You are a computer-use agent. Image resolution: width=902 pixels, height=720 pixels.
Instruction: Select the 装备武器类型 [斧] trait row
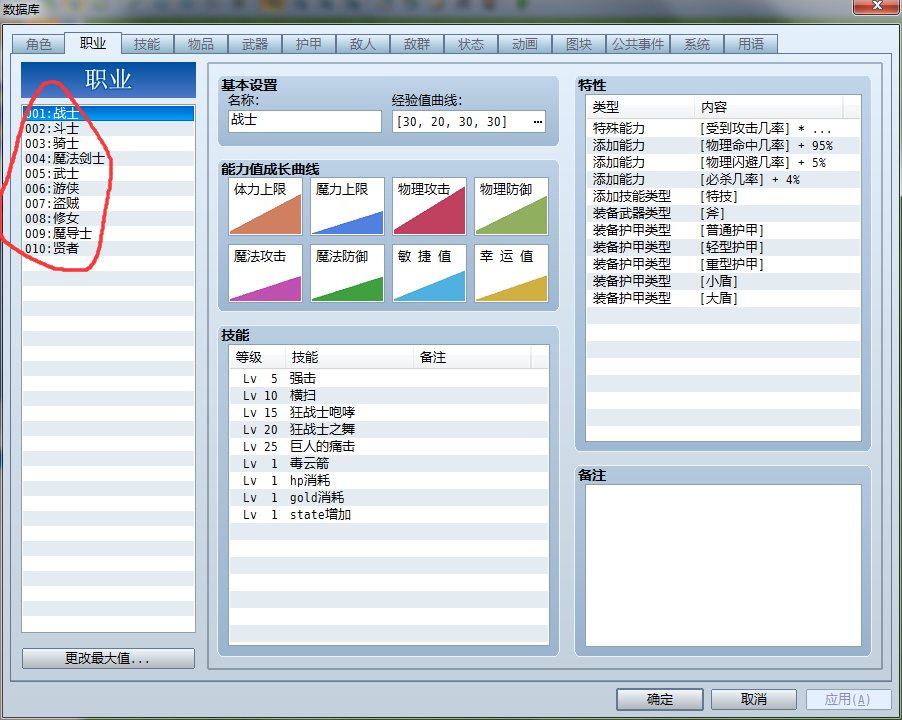click(x=723, y=213)
